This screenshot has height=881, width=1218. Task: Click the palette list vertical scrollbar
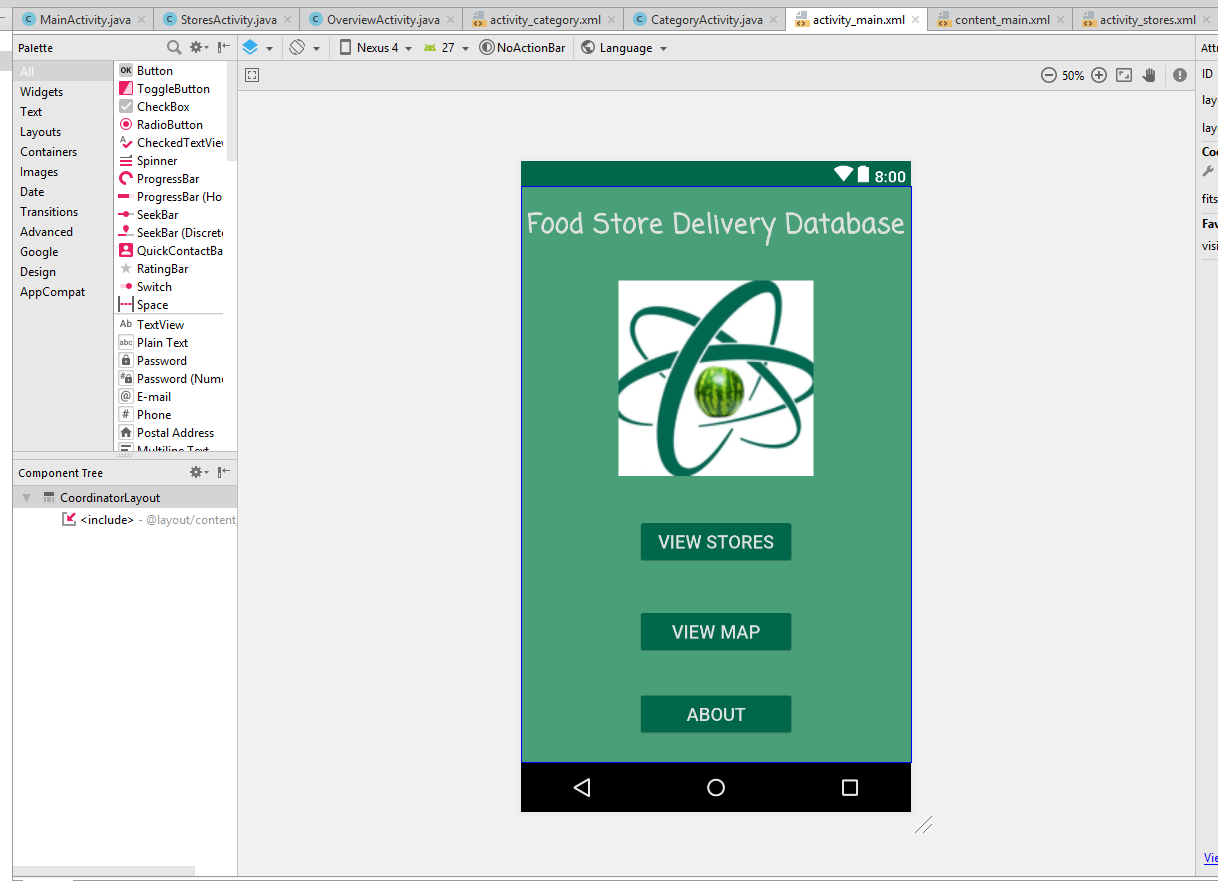(x=232, y=110)
